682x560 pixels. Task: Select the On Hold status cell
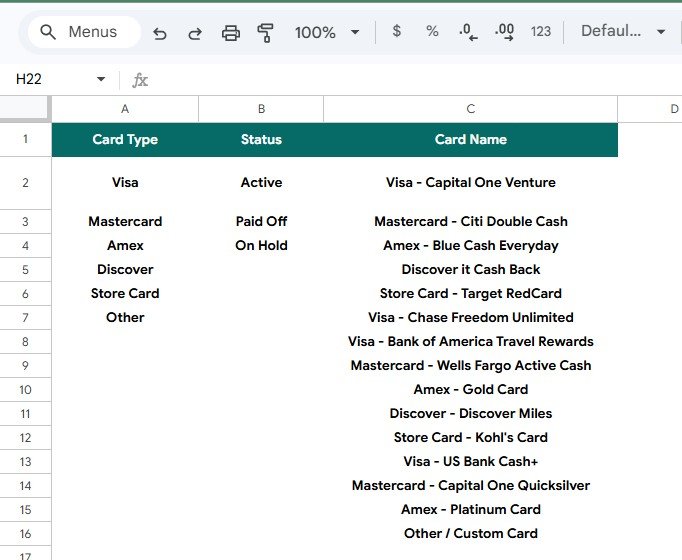(x=261, y=246)
